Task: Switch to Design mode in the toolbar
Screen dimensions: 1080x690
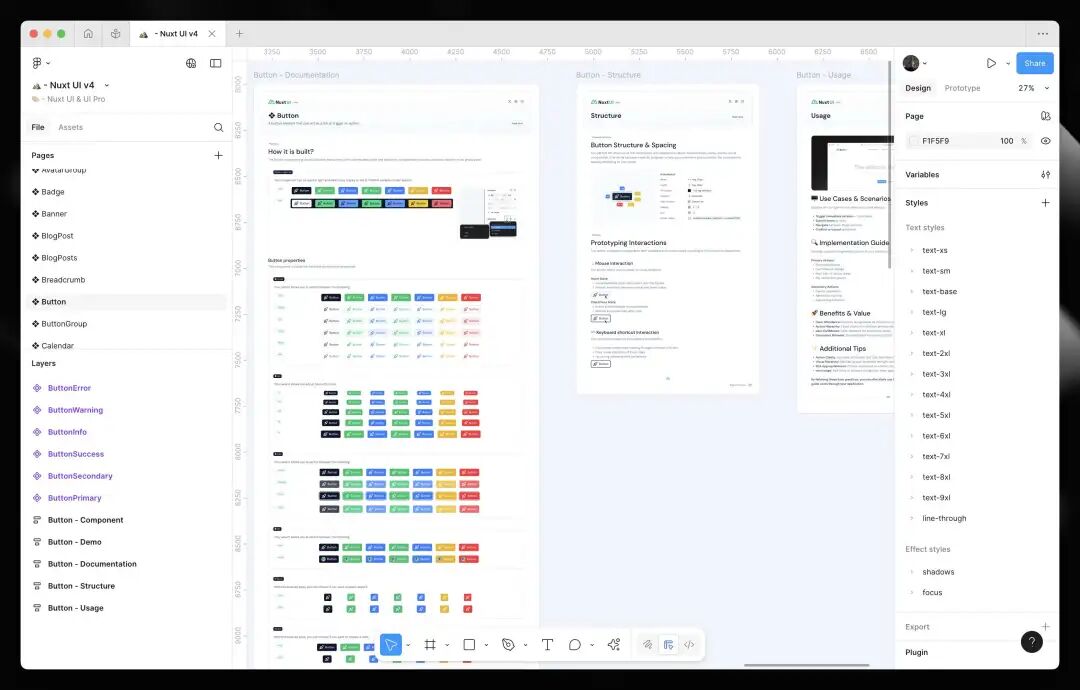Action: 668,645
